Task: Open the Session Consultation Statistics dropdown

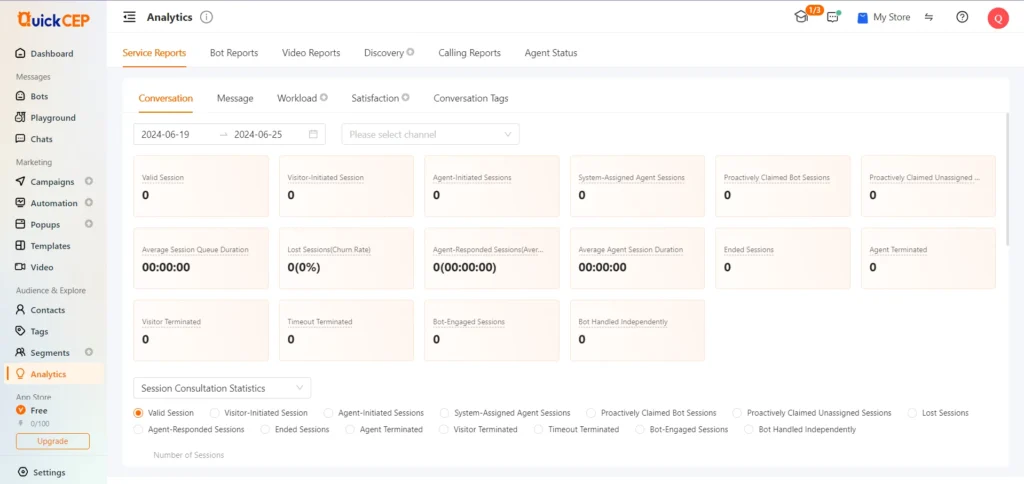Action: tap(222, 388)
